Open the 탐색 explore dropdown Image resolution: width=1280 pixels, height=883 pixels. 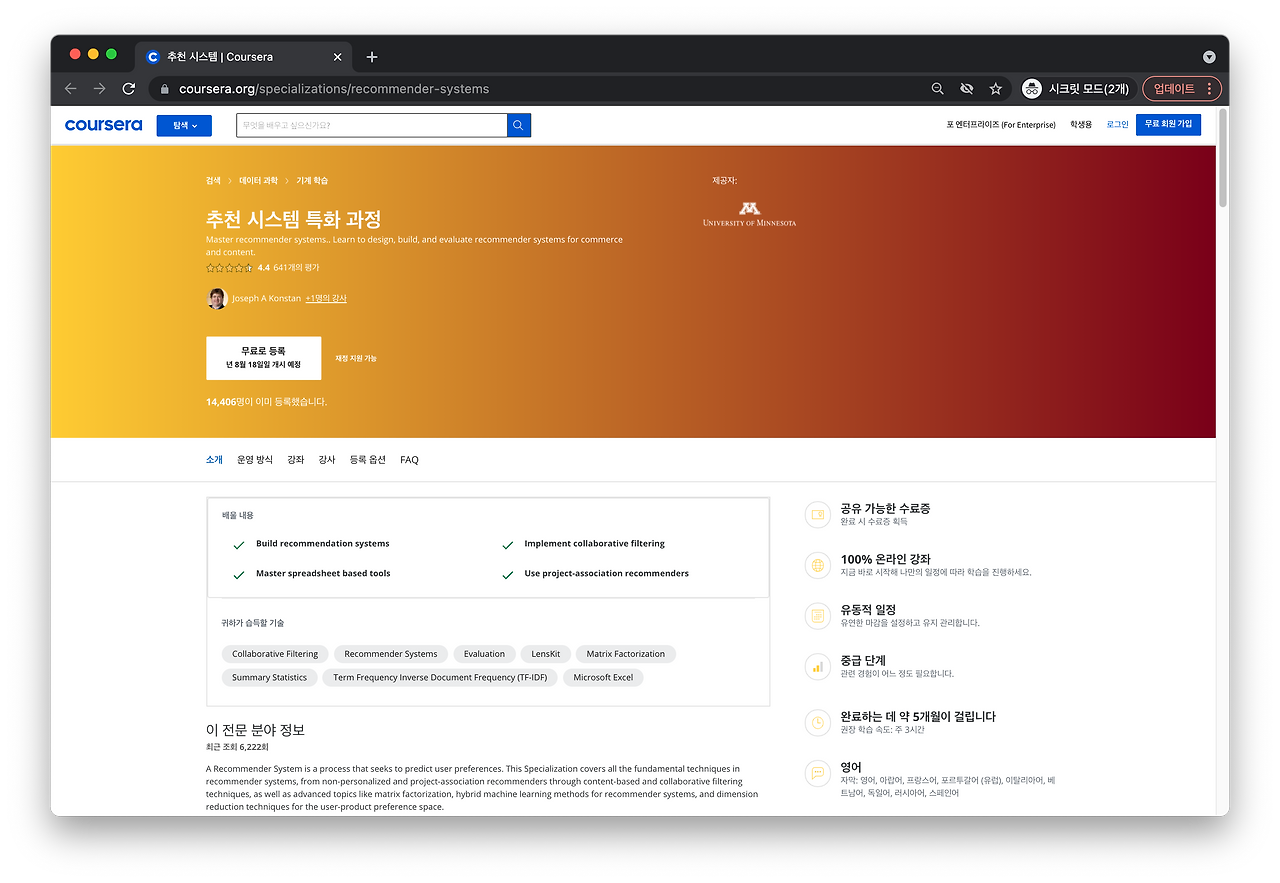click(184, 125)
